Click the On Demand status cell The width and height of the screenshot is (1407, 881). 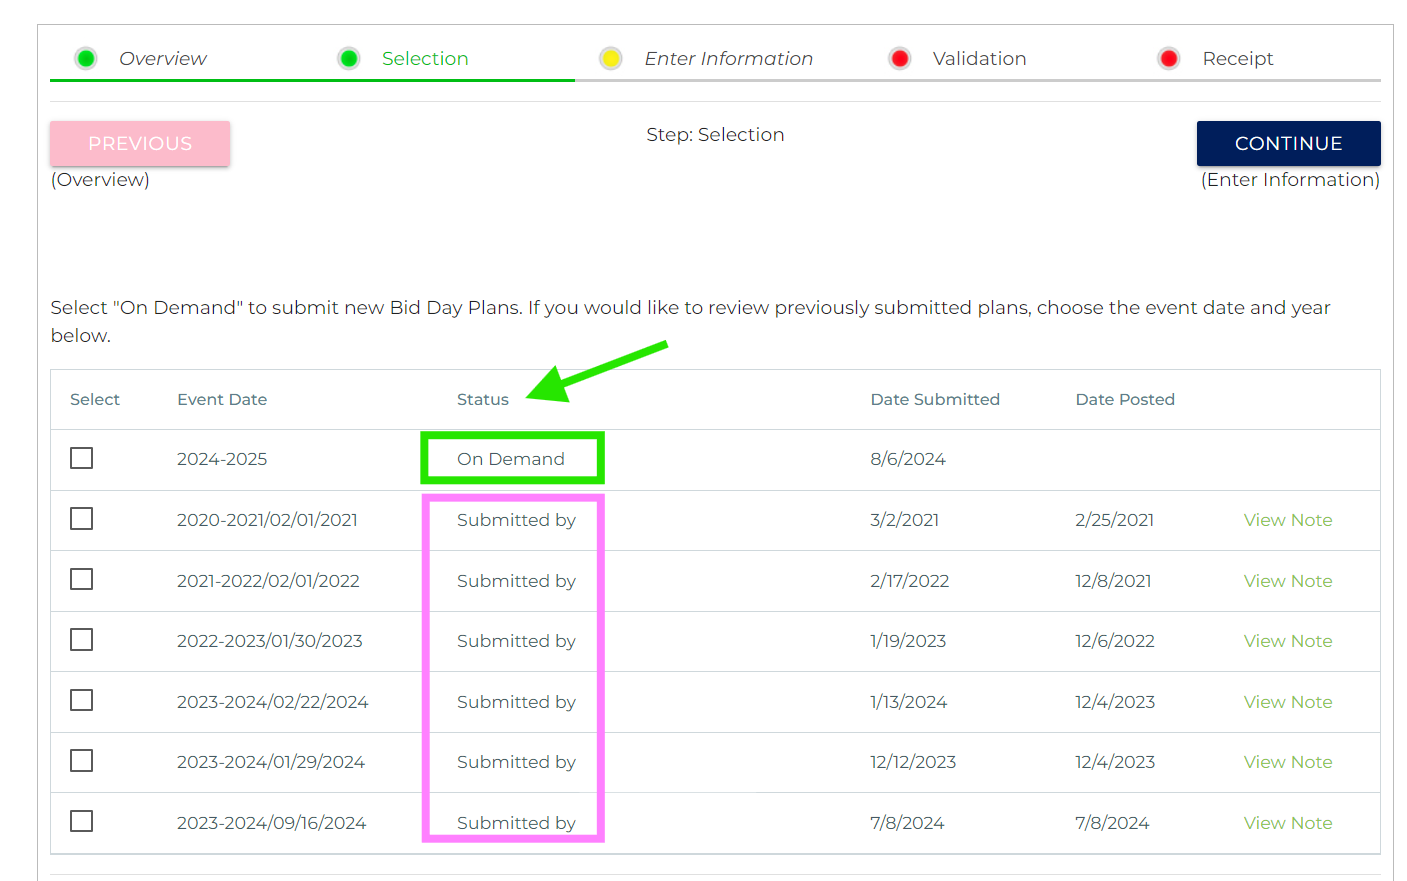(511, 459)
